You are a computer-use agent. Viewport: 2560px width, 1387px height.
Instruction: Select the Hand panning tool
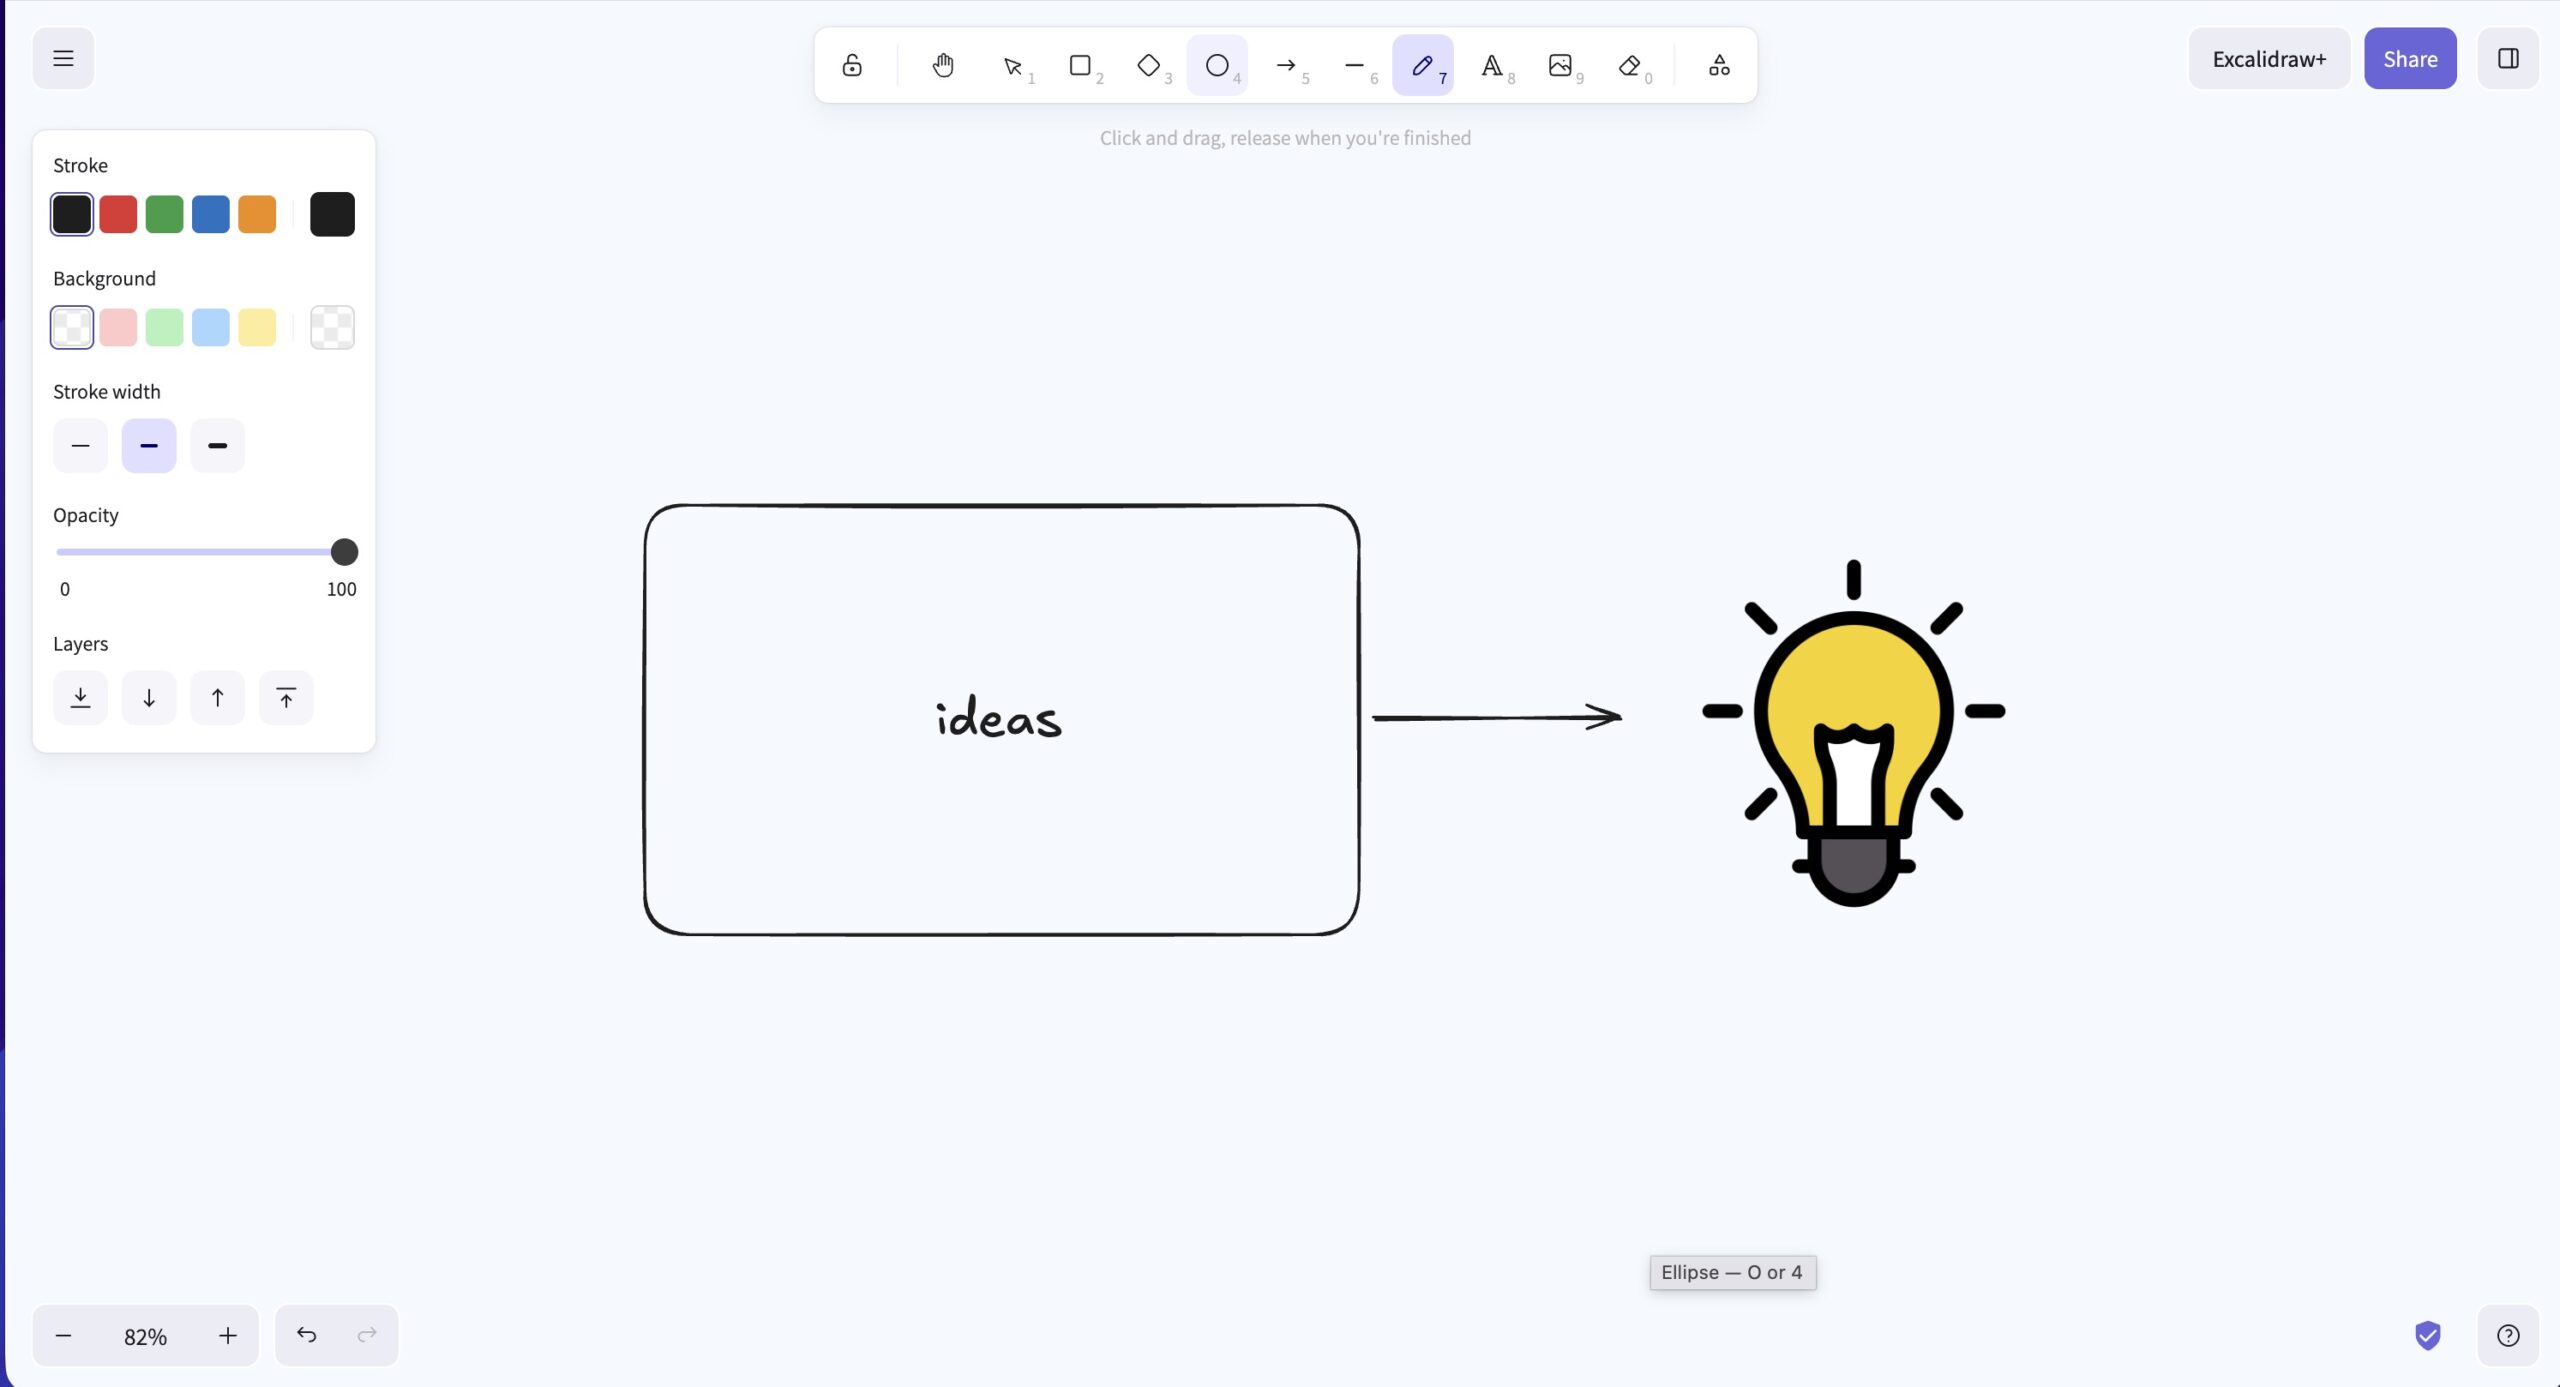point(942,65)
